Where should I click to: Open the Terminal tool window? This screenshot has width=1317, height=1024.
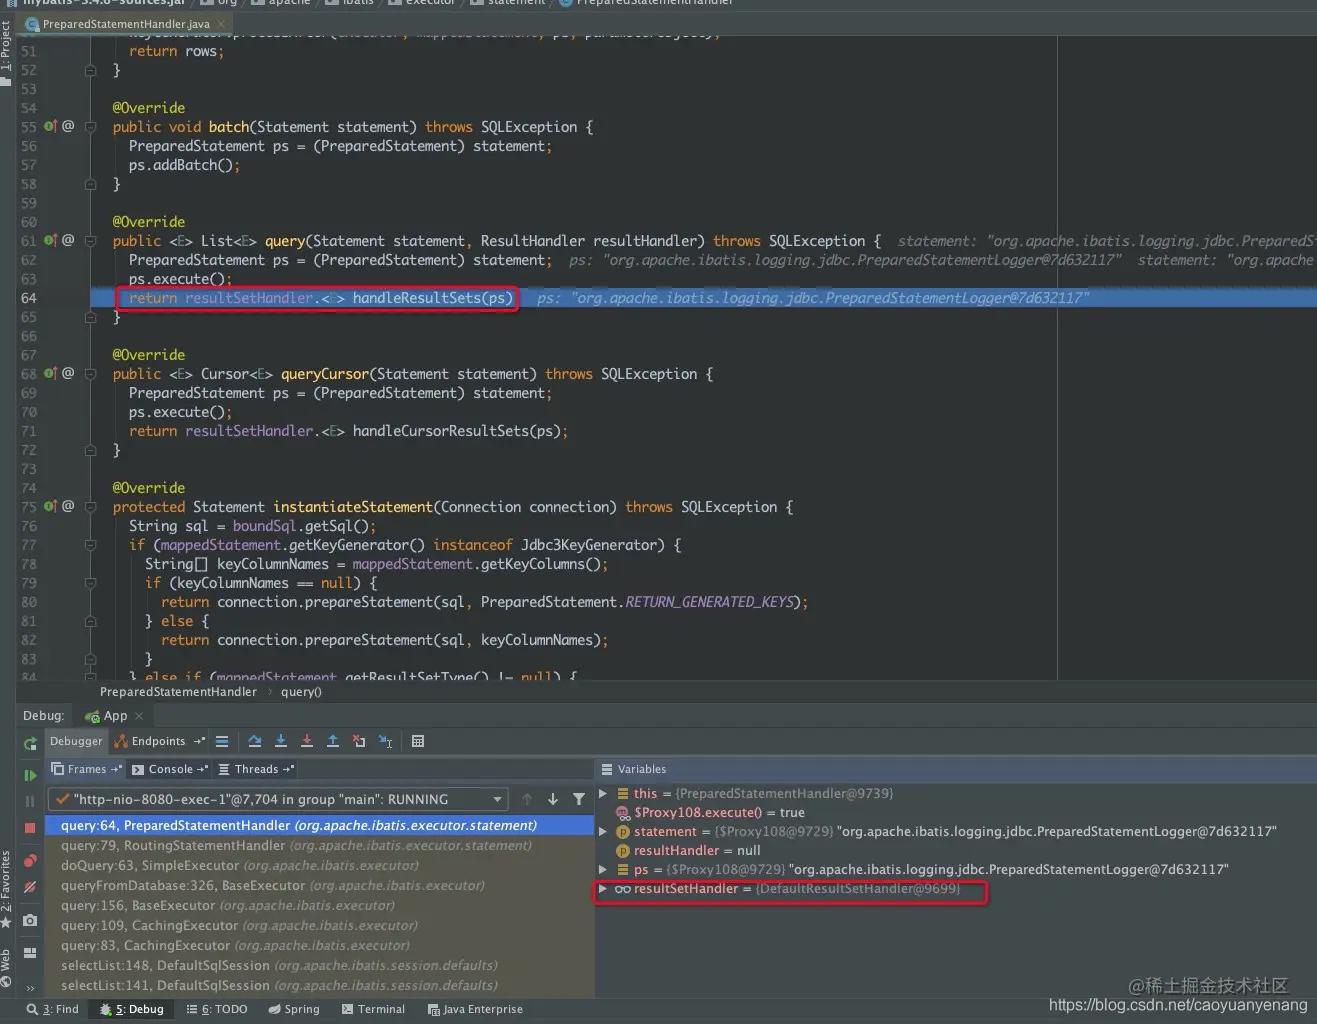tap(374, 1009)
